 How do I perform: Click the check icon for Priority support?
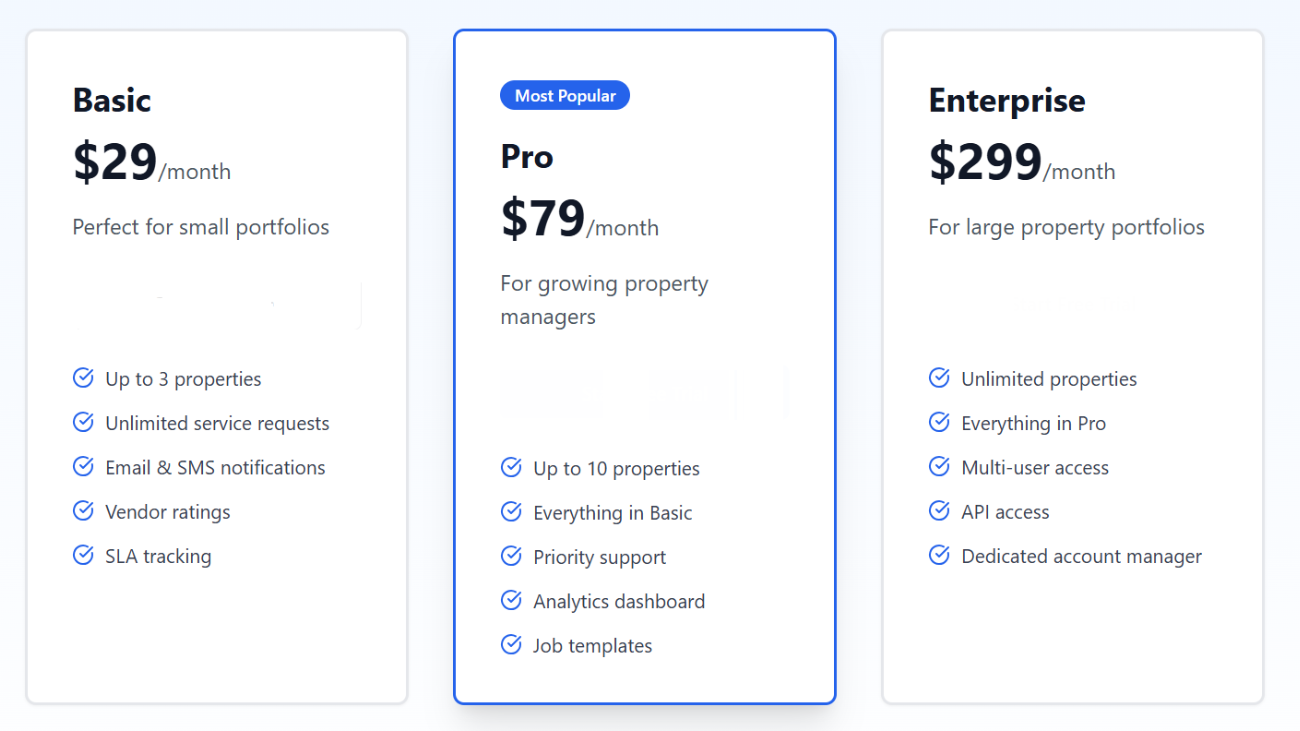coord(511,556)
